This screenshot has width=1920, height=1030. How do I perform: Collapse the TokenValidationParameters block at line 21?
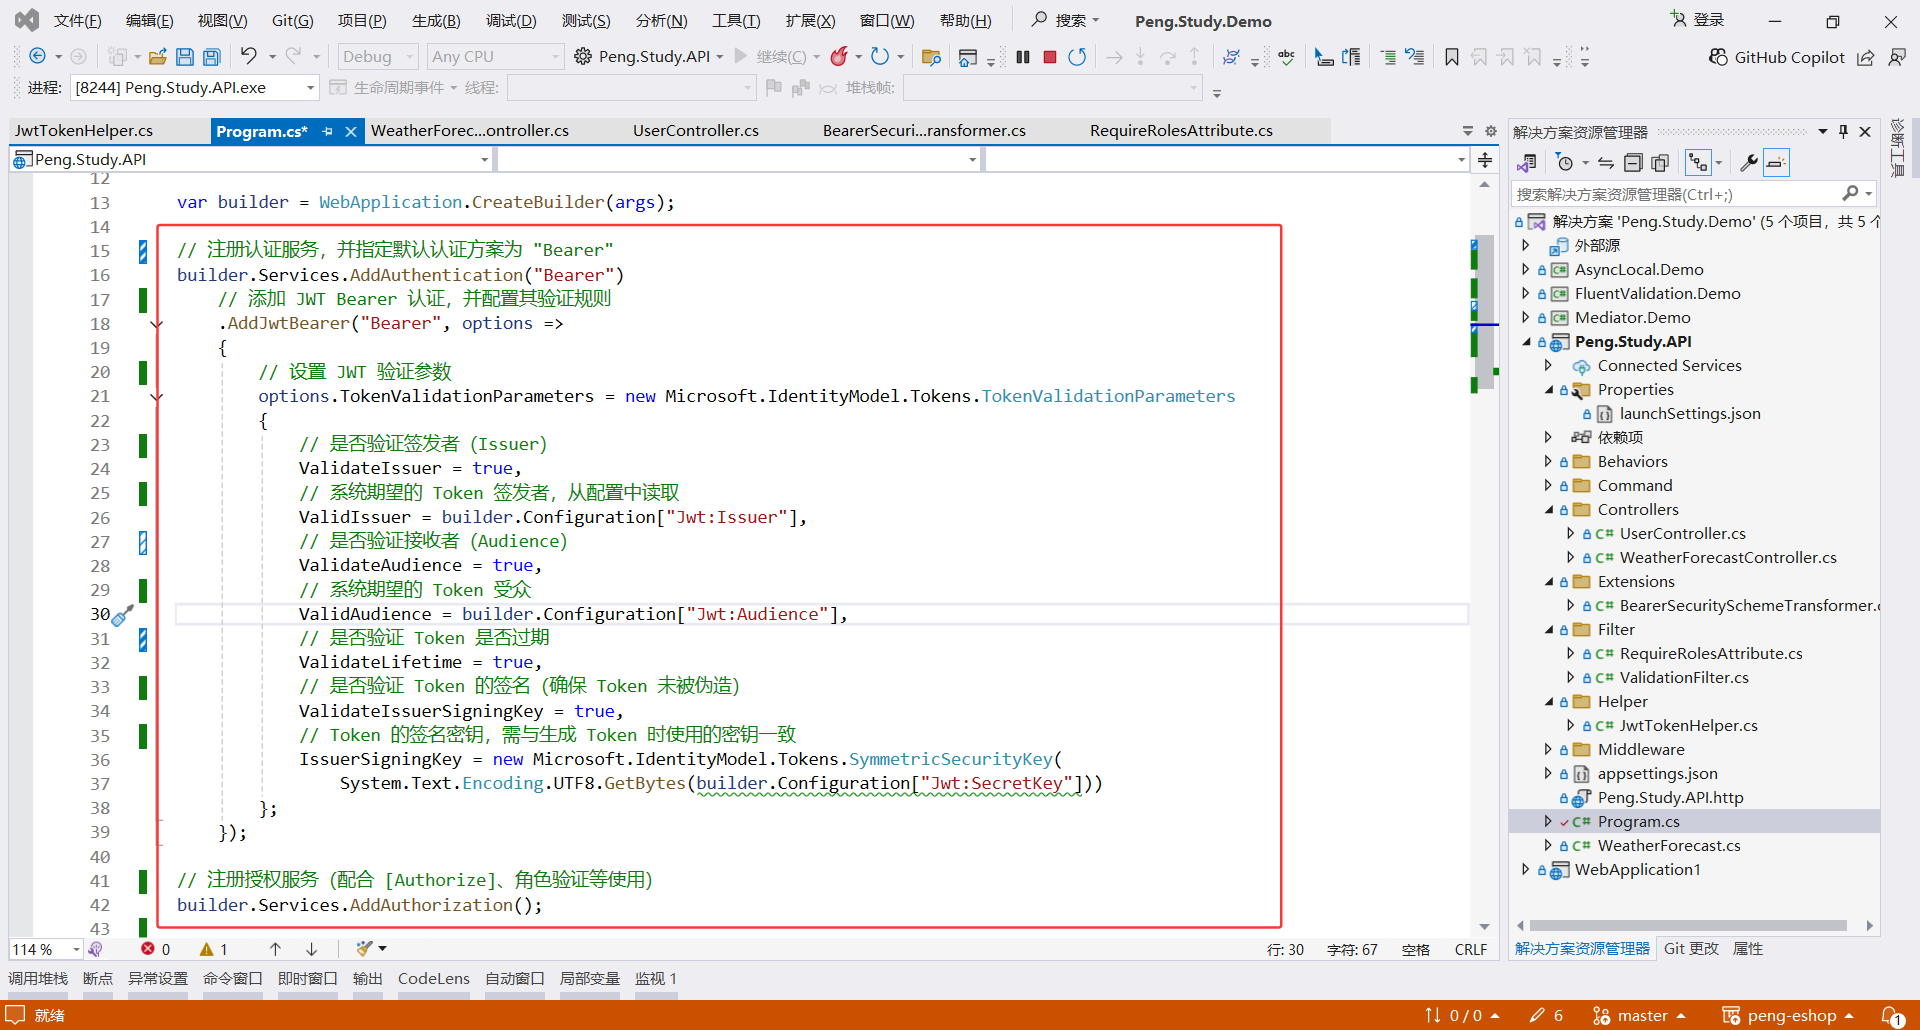pos(156,397)
